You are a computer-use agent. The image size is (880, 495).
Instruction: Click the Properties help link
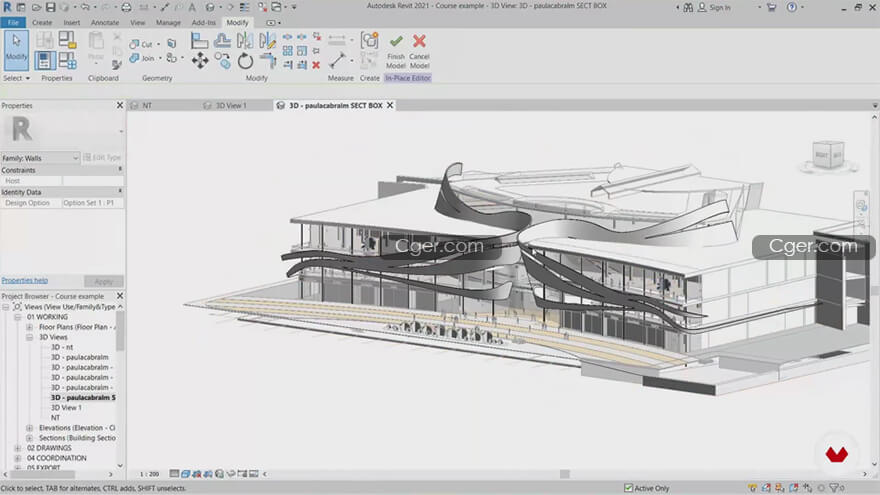pyautogui.click(x=25, y=281)
